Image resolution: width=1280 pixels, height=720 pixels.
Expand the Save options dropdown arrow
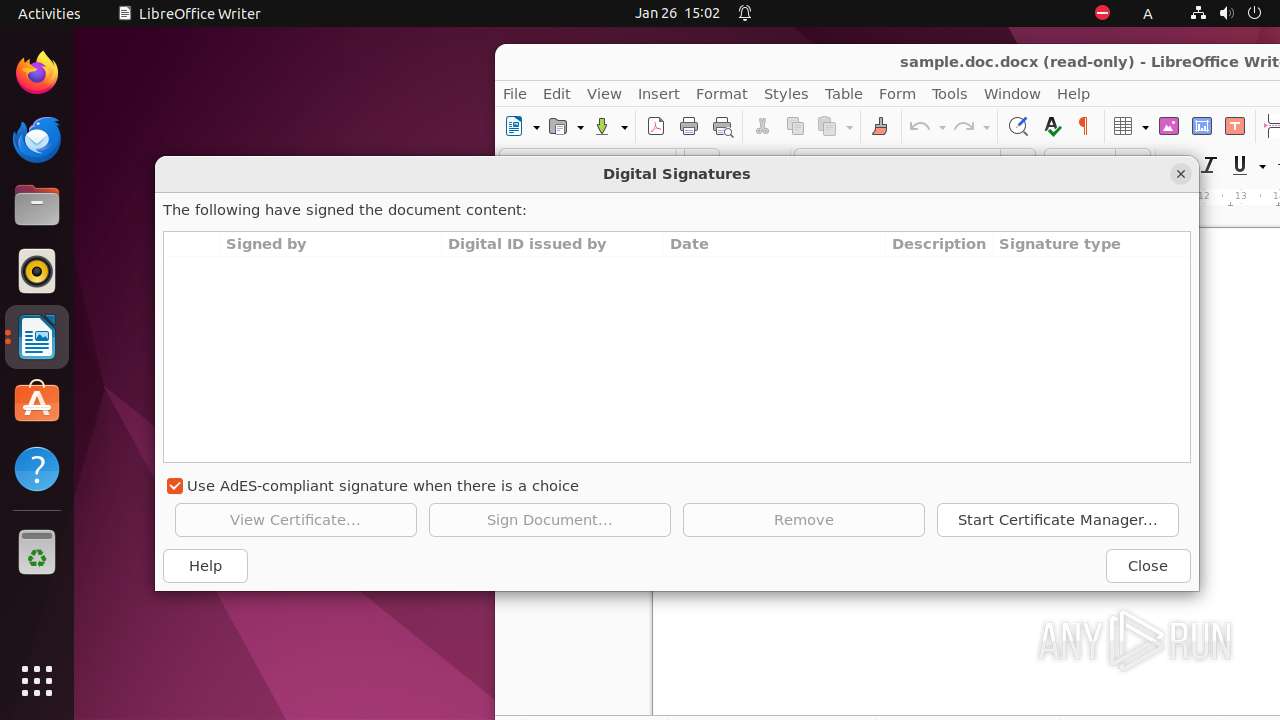tap(624, 127)
